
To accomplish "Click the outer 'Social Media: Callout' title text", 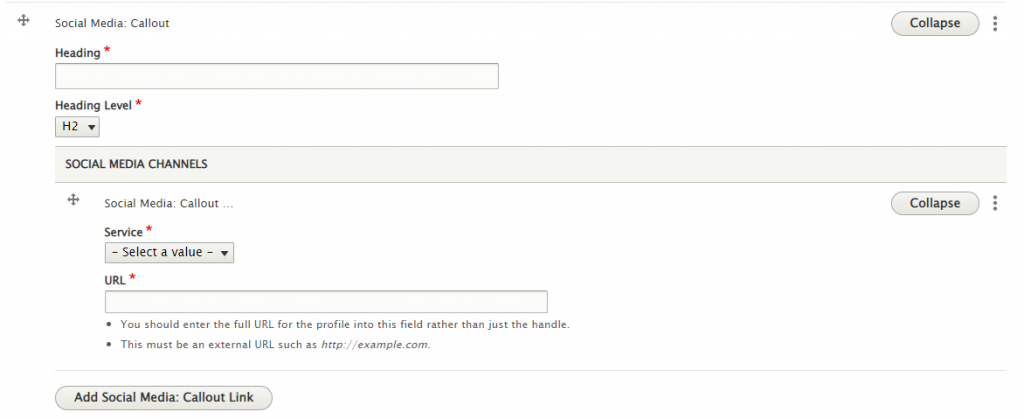I will click(112, 23).
